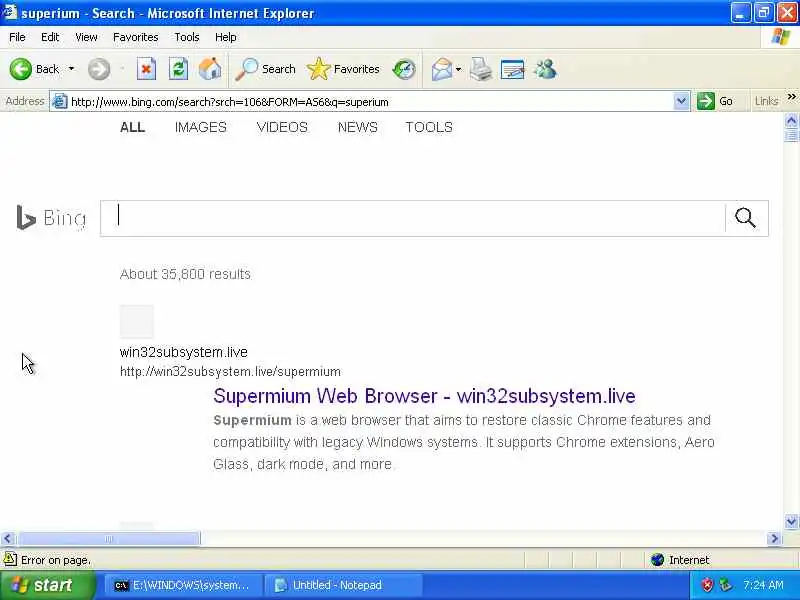Click the horizontal scrollbar left arrow
The height and width of the screenshot is (600, 800).
[x=7, y=538]
